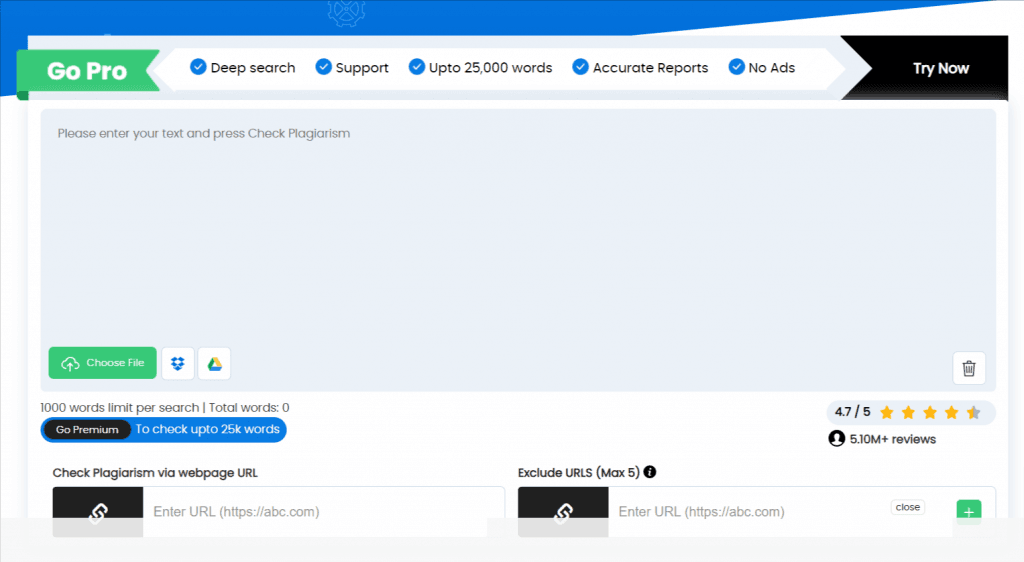Click the user icon beside 5.10M+ reviews
This screenshot has height=562, width=1024.
[x=837, y=438]
